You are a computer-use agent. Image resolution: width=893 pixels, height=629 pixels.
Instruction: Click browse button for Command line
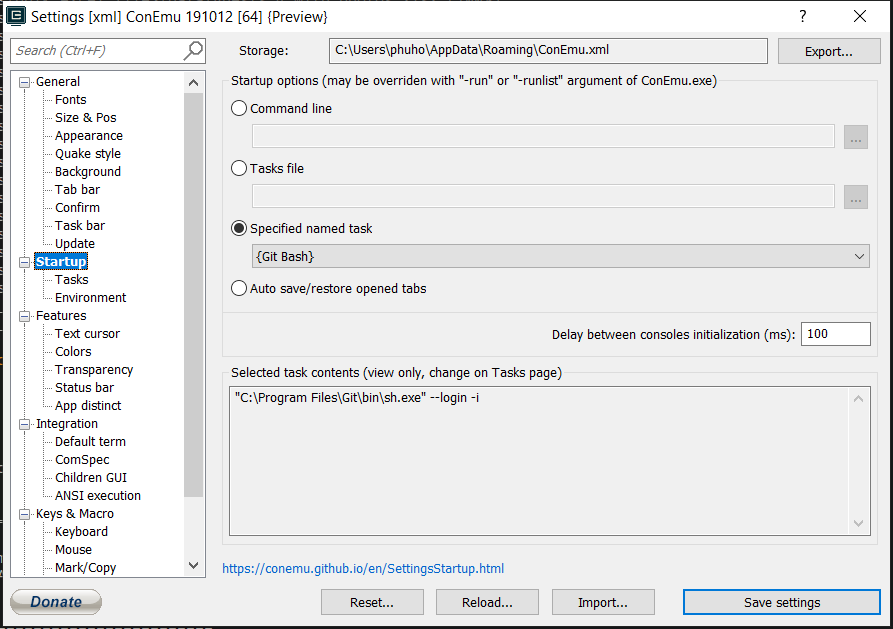pos(855,137)
